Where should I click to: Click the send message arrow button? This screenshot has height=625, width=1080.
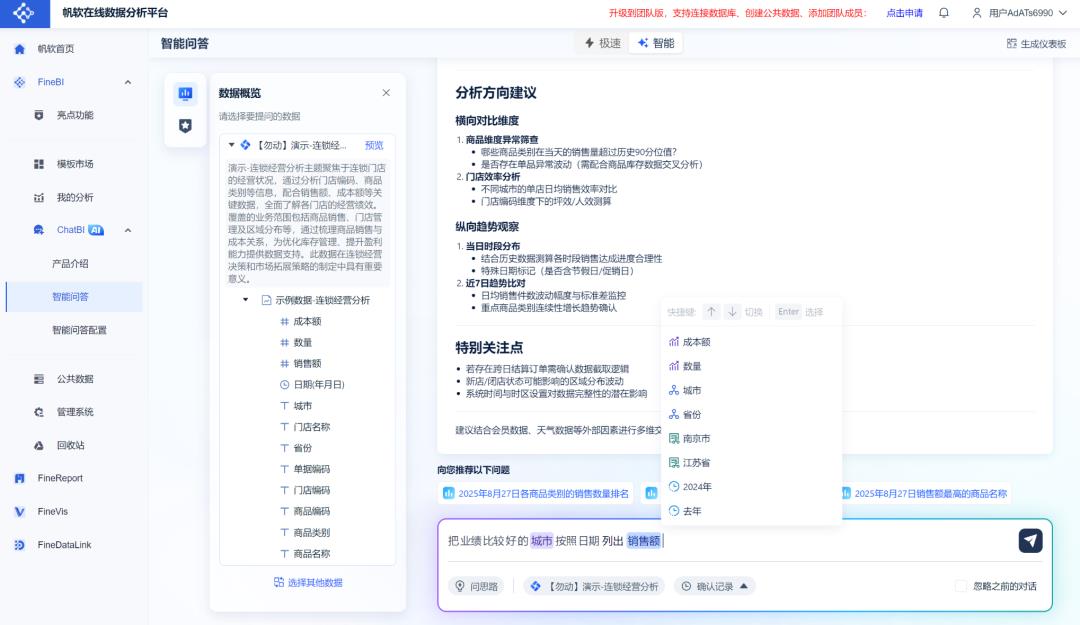1030,540
